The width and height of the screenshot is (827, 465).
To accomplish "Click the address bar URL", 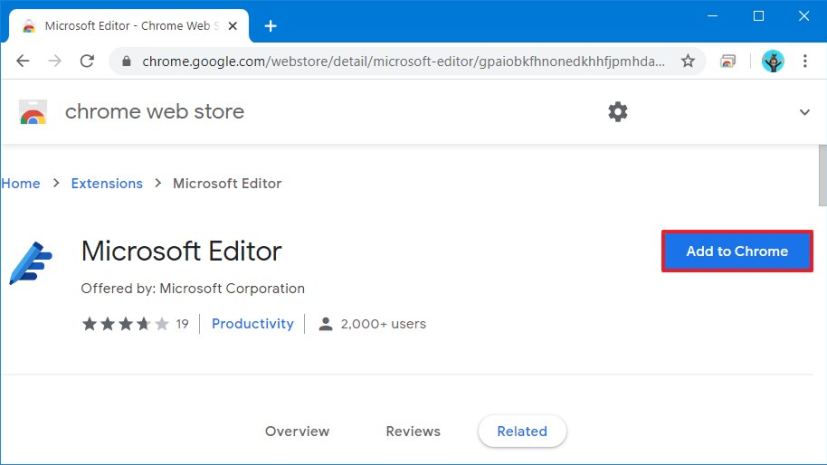I will [403, 61].
